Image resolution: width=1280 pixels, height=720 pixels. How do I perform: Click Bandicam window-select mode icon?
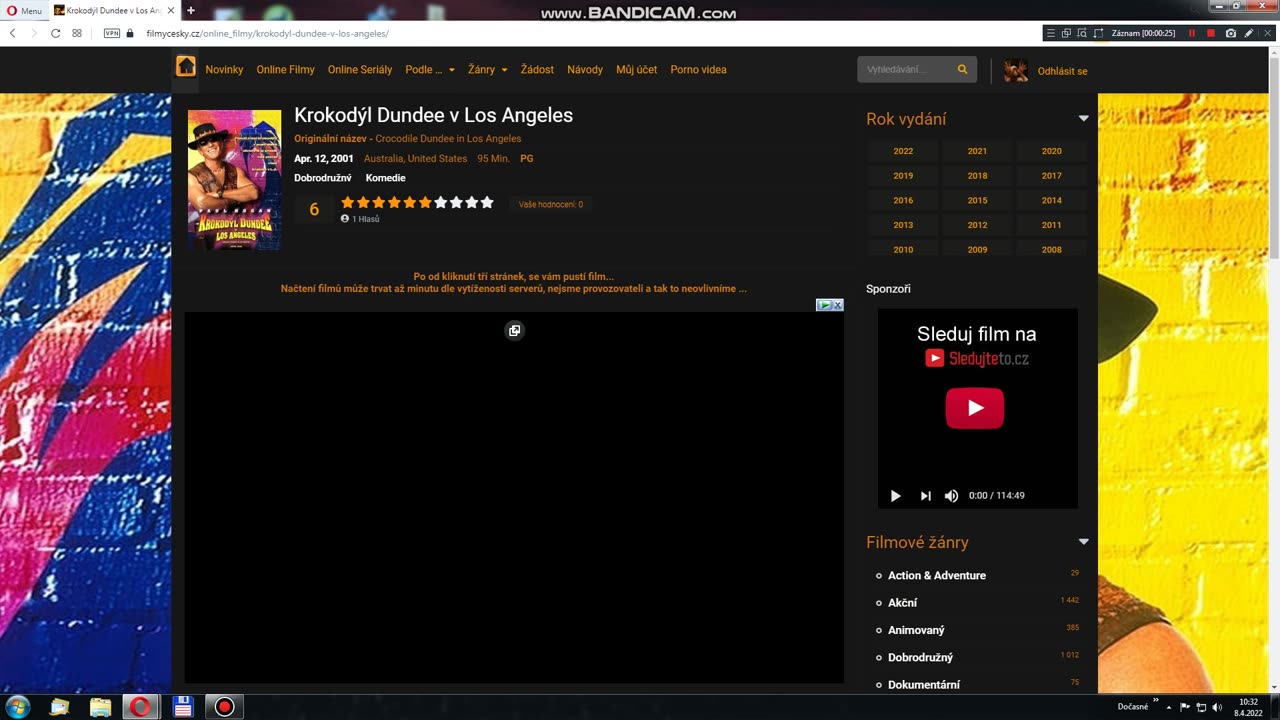1066,33
